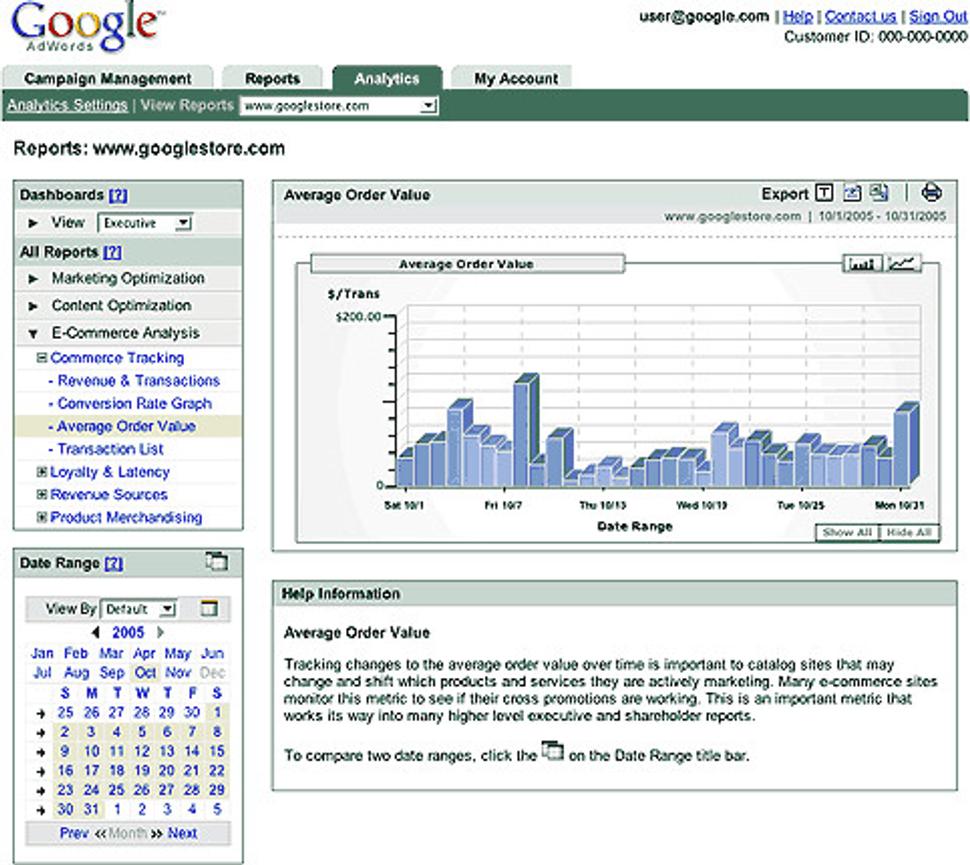This screenshot has width=970, height=865.
Task: Open Dashboards help [?] link
Action: click(118, 196)
